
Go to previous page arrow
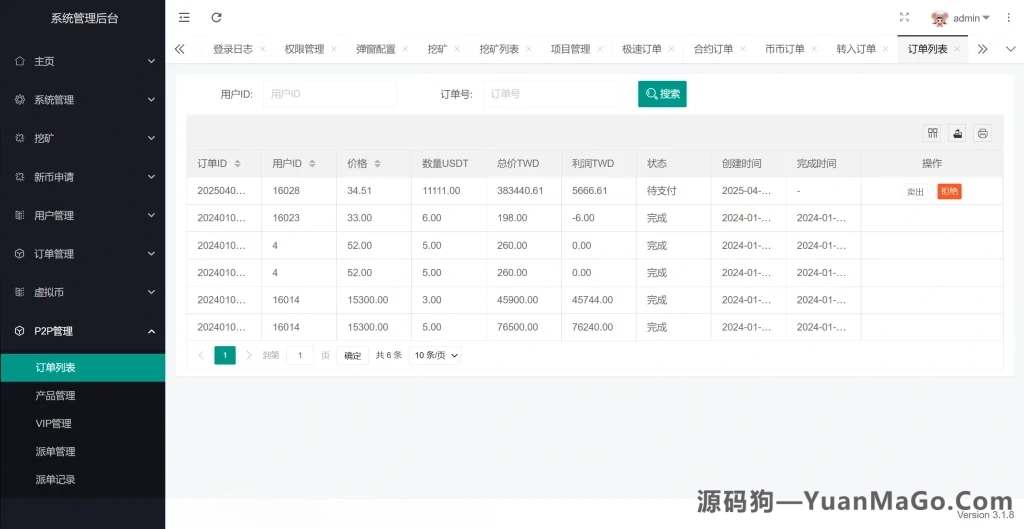tap(201, 355)
